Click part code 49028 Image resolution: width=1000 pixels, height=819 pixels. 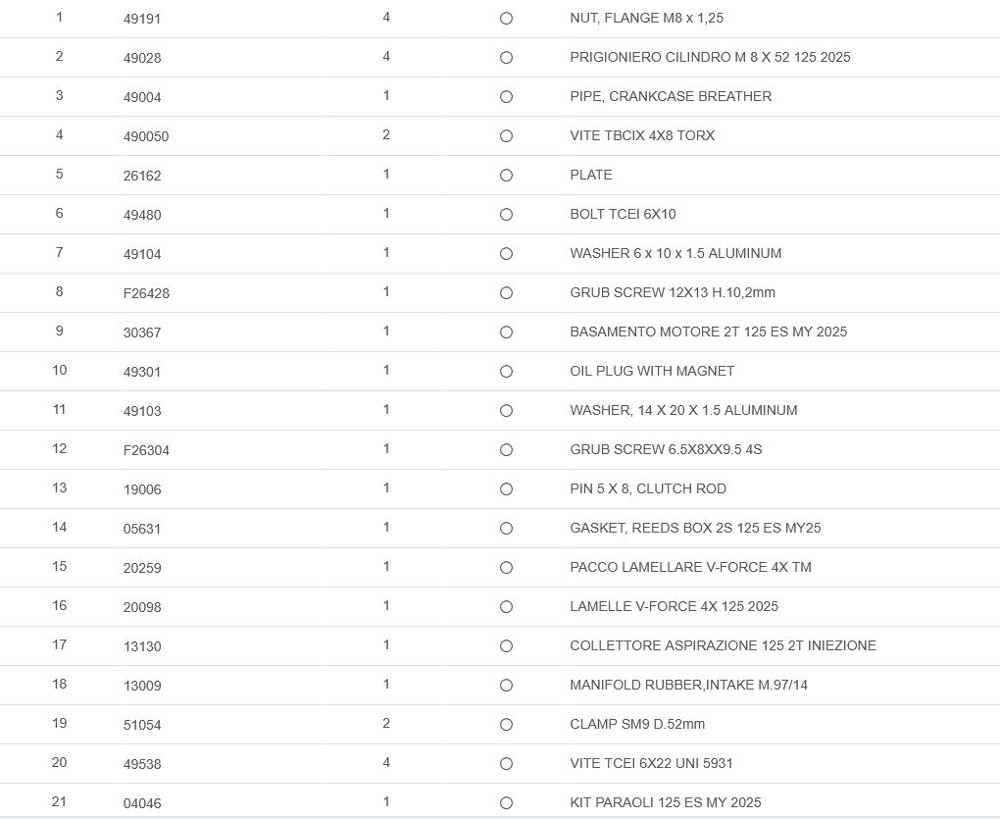pyautogui.click(x=142, y=58)
